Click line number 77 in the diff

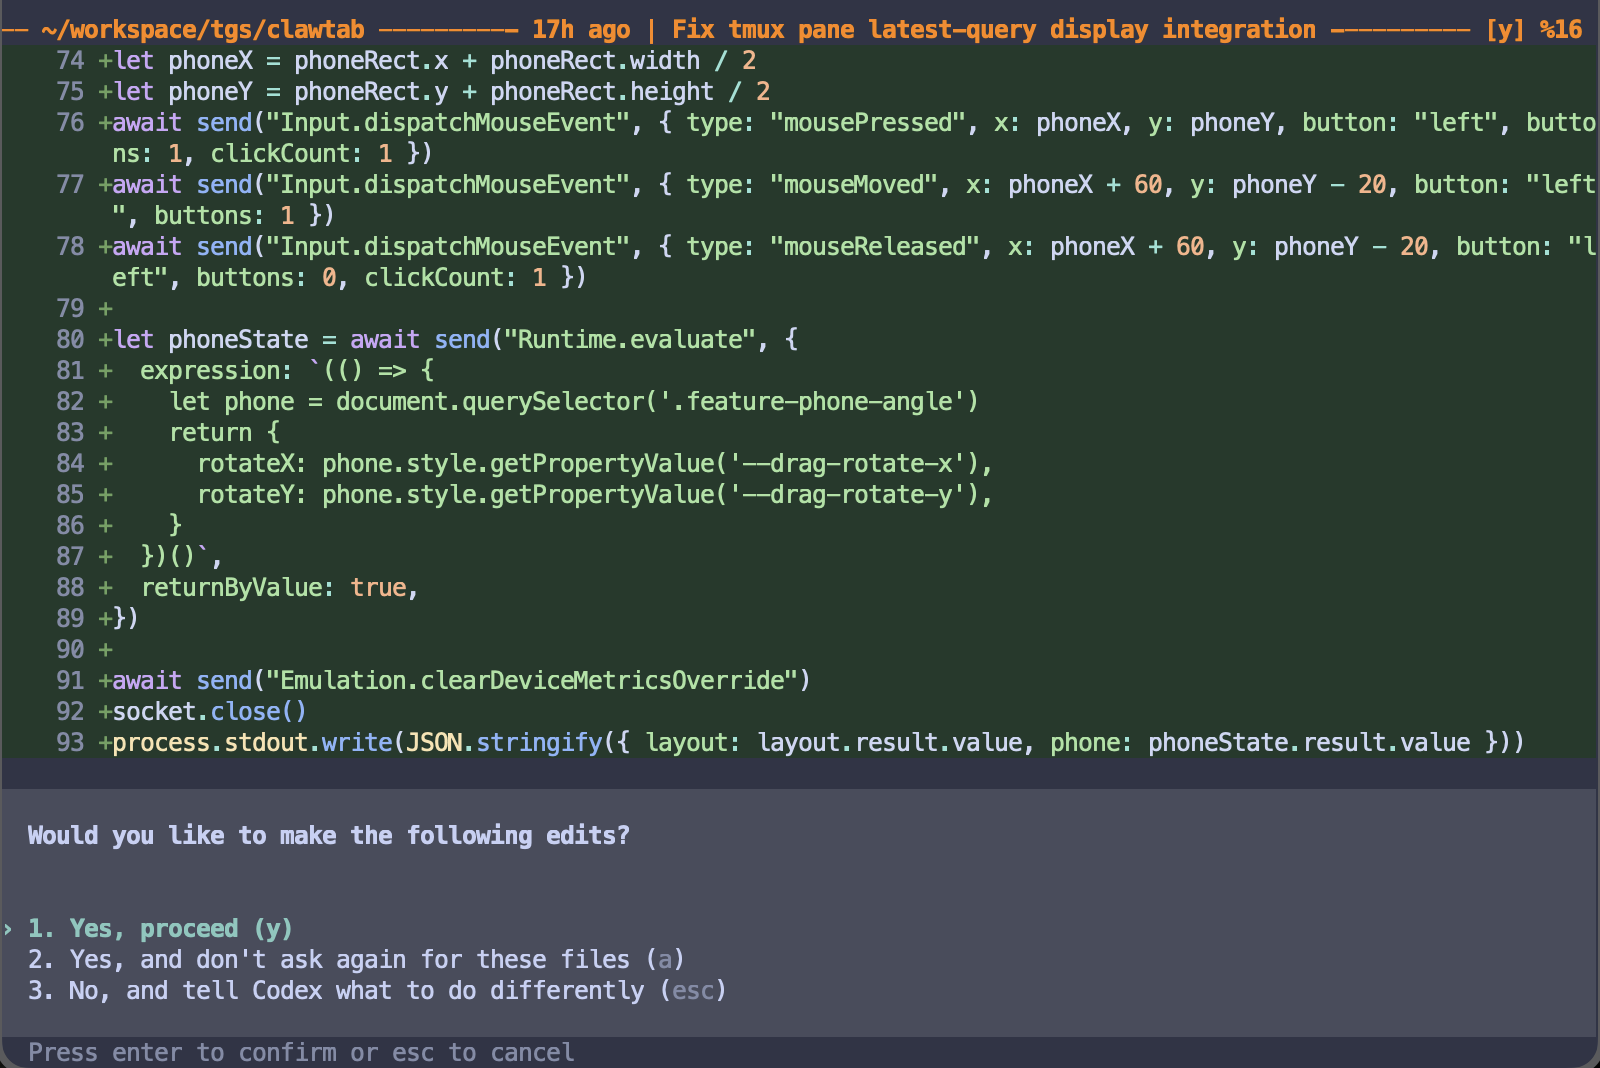tap(70, 185)
